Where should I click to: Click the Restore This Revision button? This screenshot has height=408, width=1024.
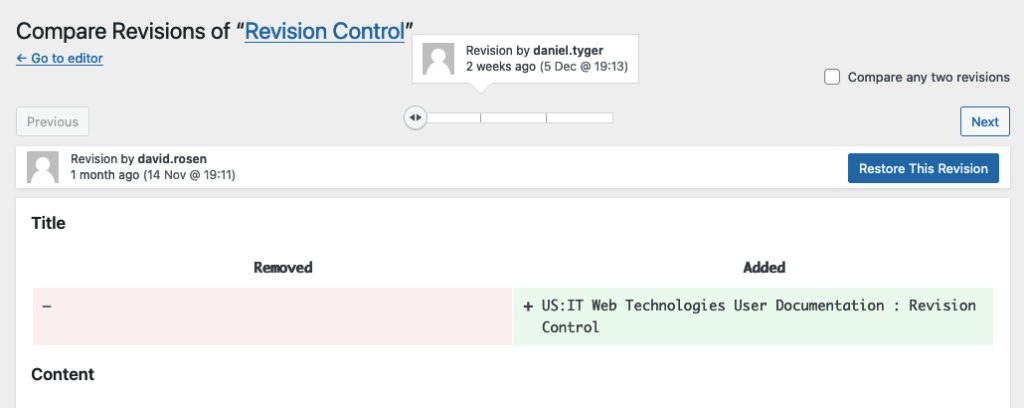[923, 168]
